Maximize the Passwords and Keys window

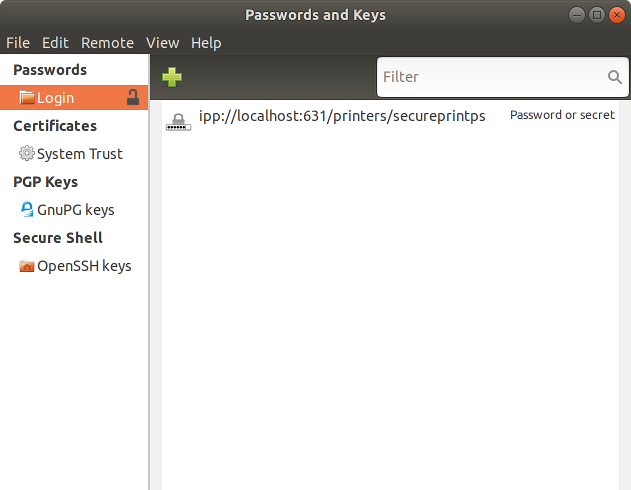click(x=597, y=15)
